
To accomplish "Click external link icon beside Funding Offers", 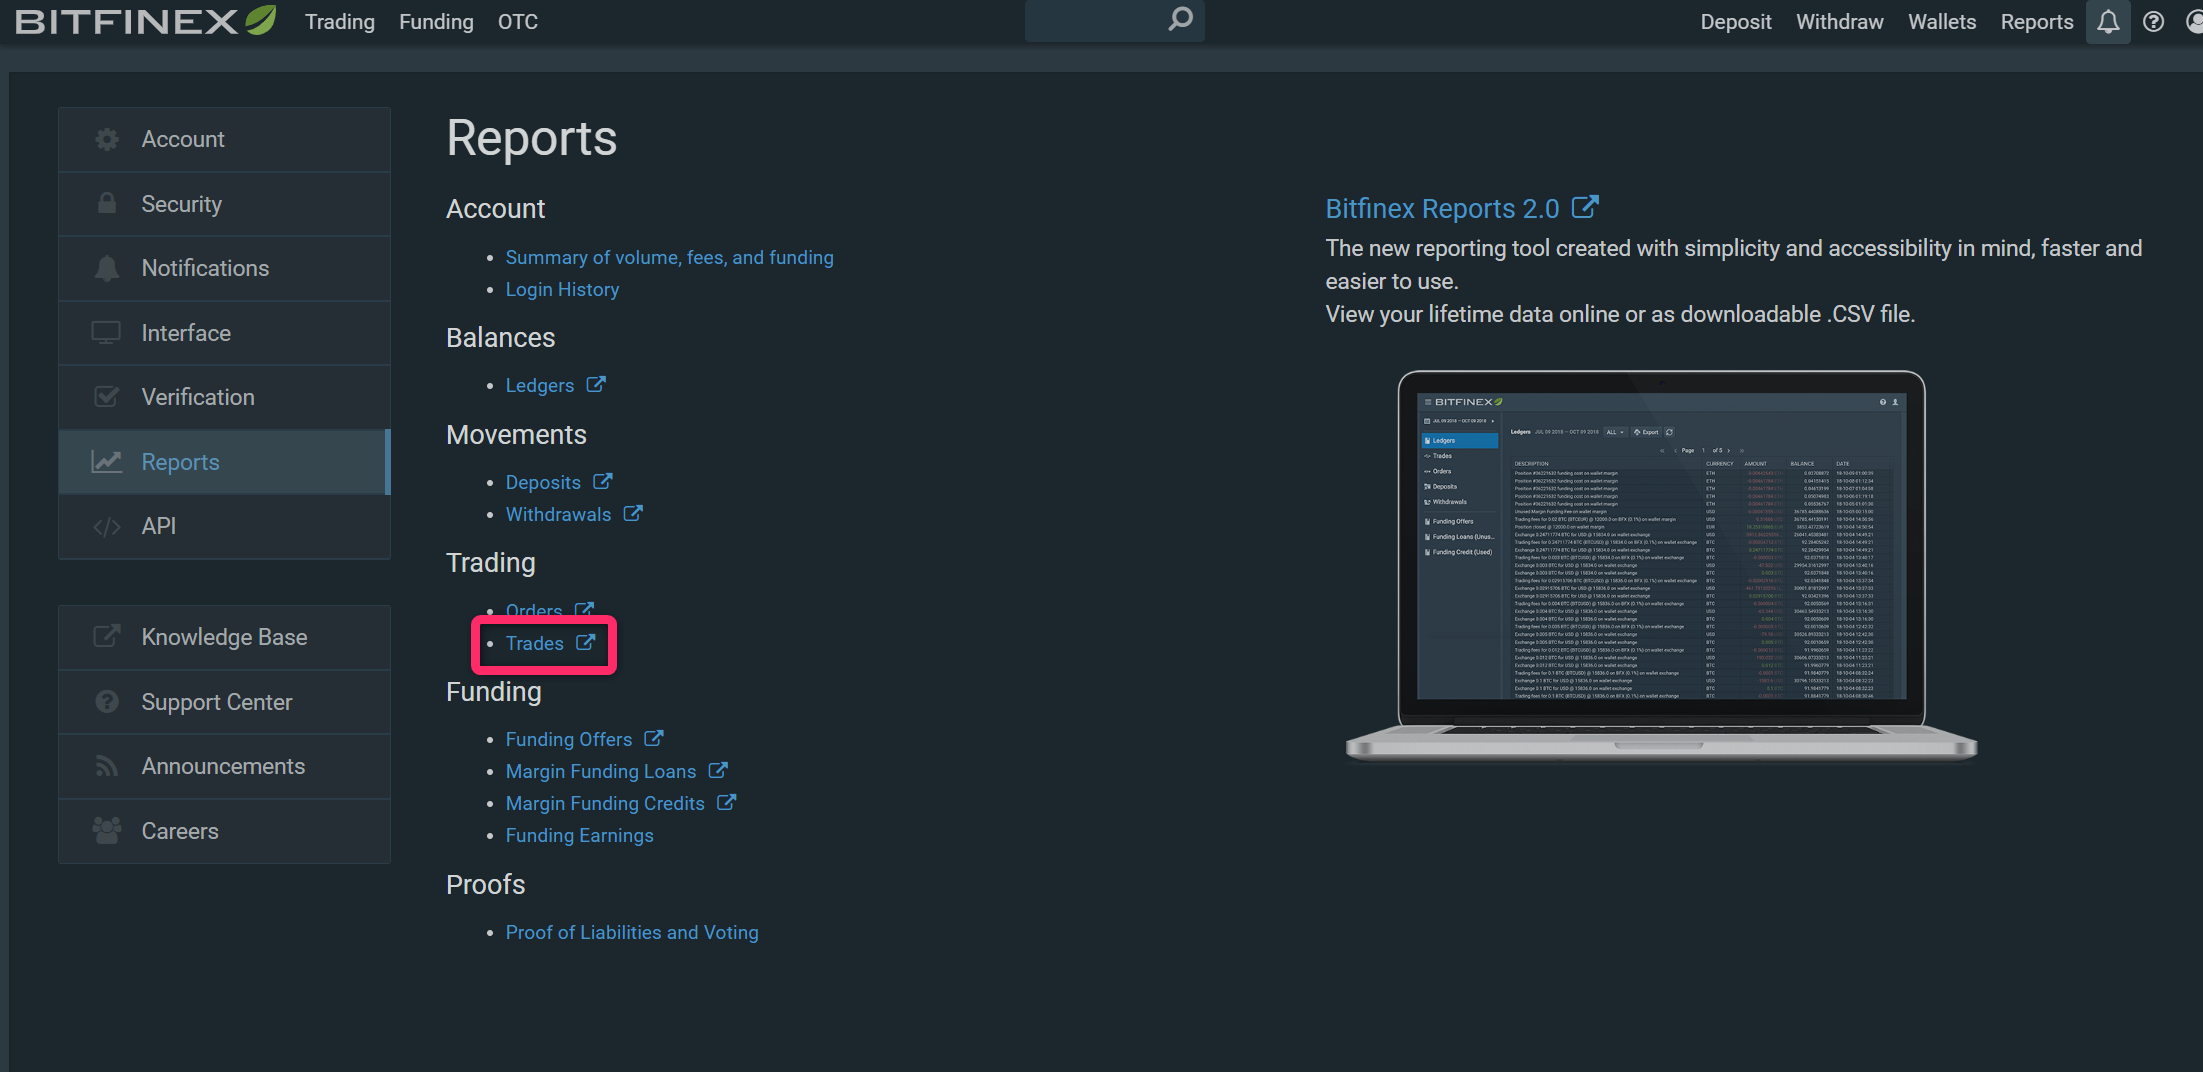I will pyautogui.click(x=654, y=738).
